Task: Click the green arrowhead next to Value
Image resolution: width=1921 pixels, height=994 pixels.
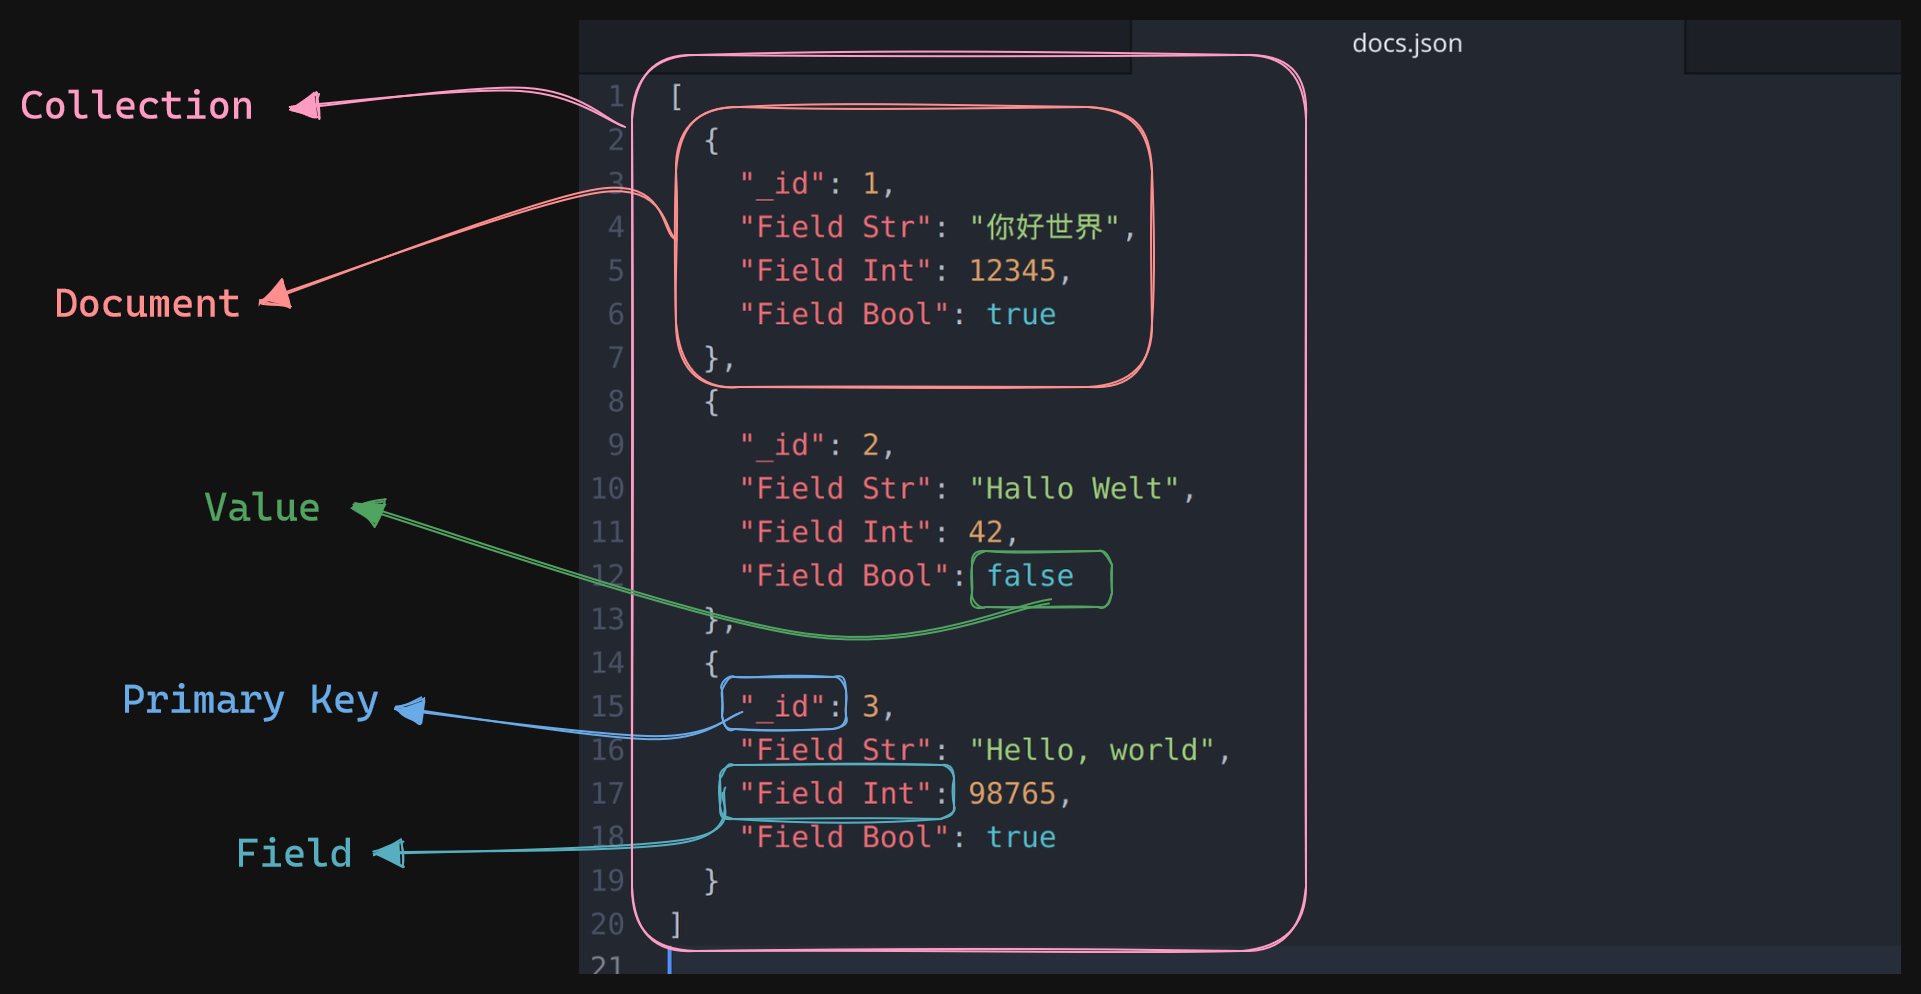Action: tap(369, 511)
